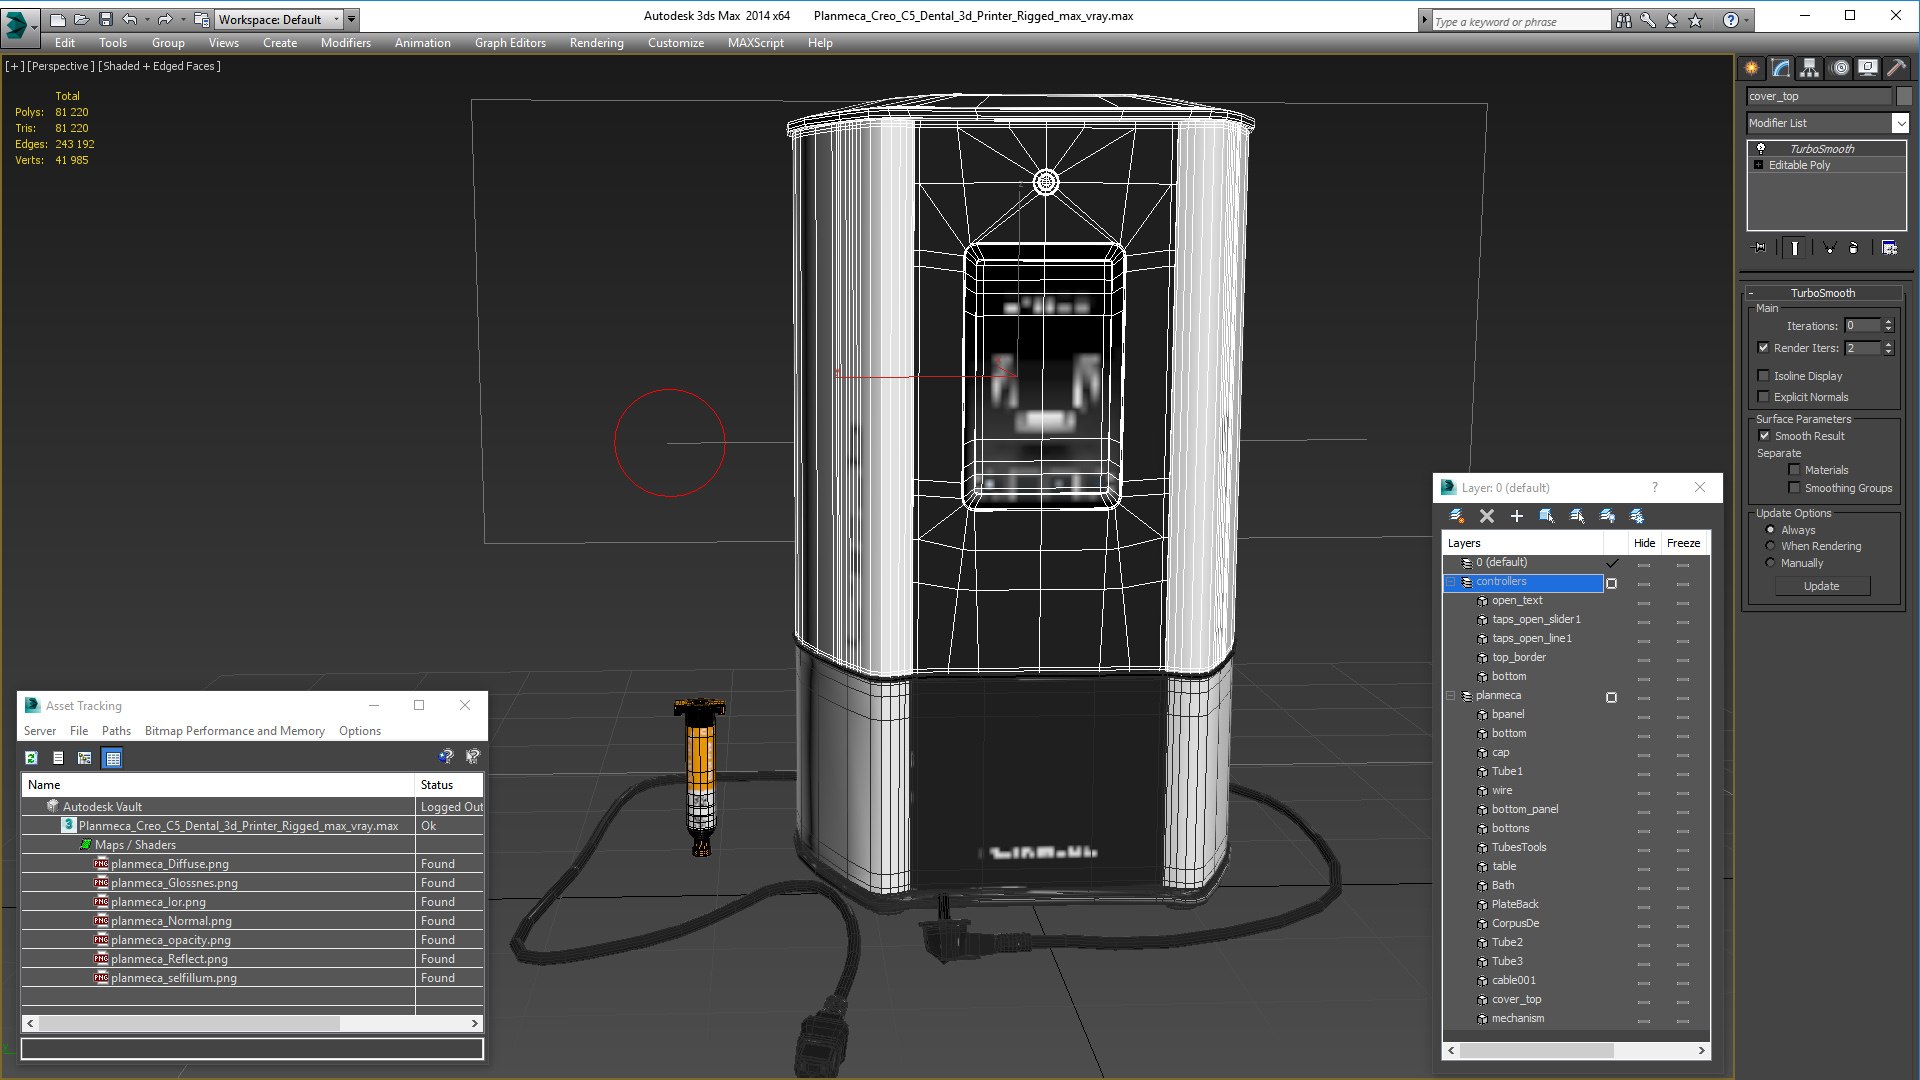Toggle the Smooth Result checkbox
Image resolution: width=1920 pixels, height=1080 pixels.
coord(1765,436)
